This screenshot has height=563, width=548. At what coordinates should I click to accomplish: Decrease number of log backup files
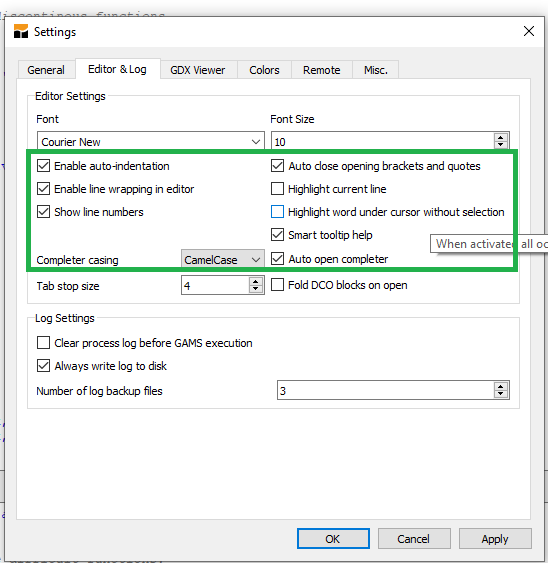point(501,394)
